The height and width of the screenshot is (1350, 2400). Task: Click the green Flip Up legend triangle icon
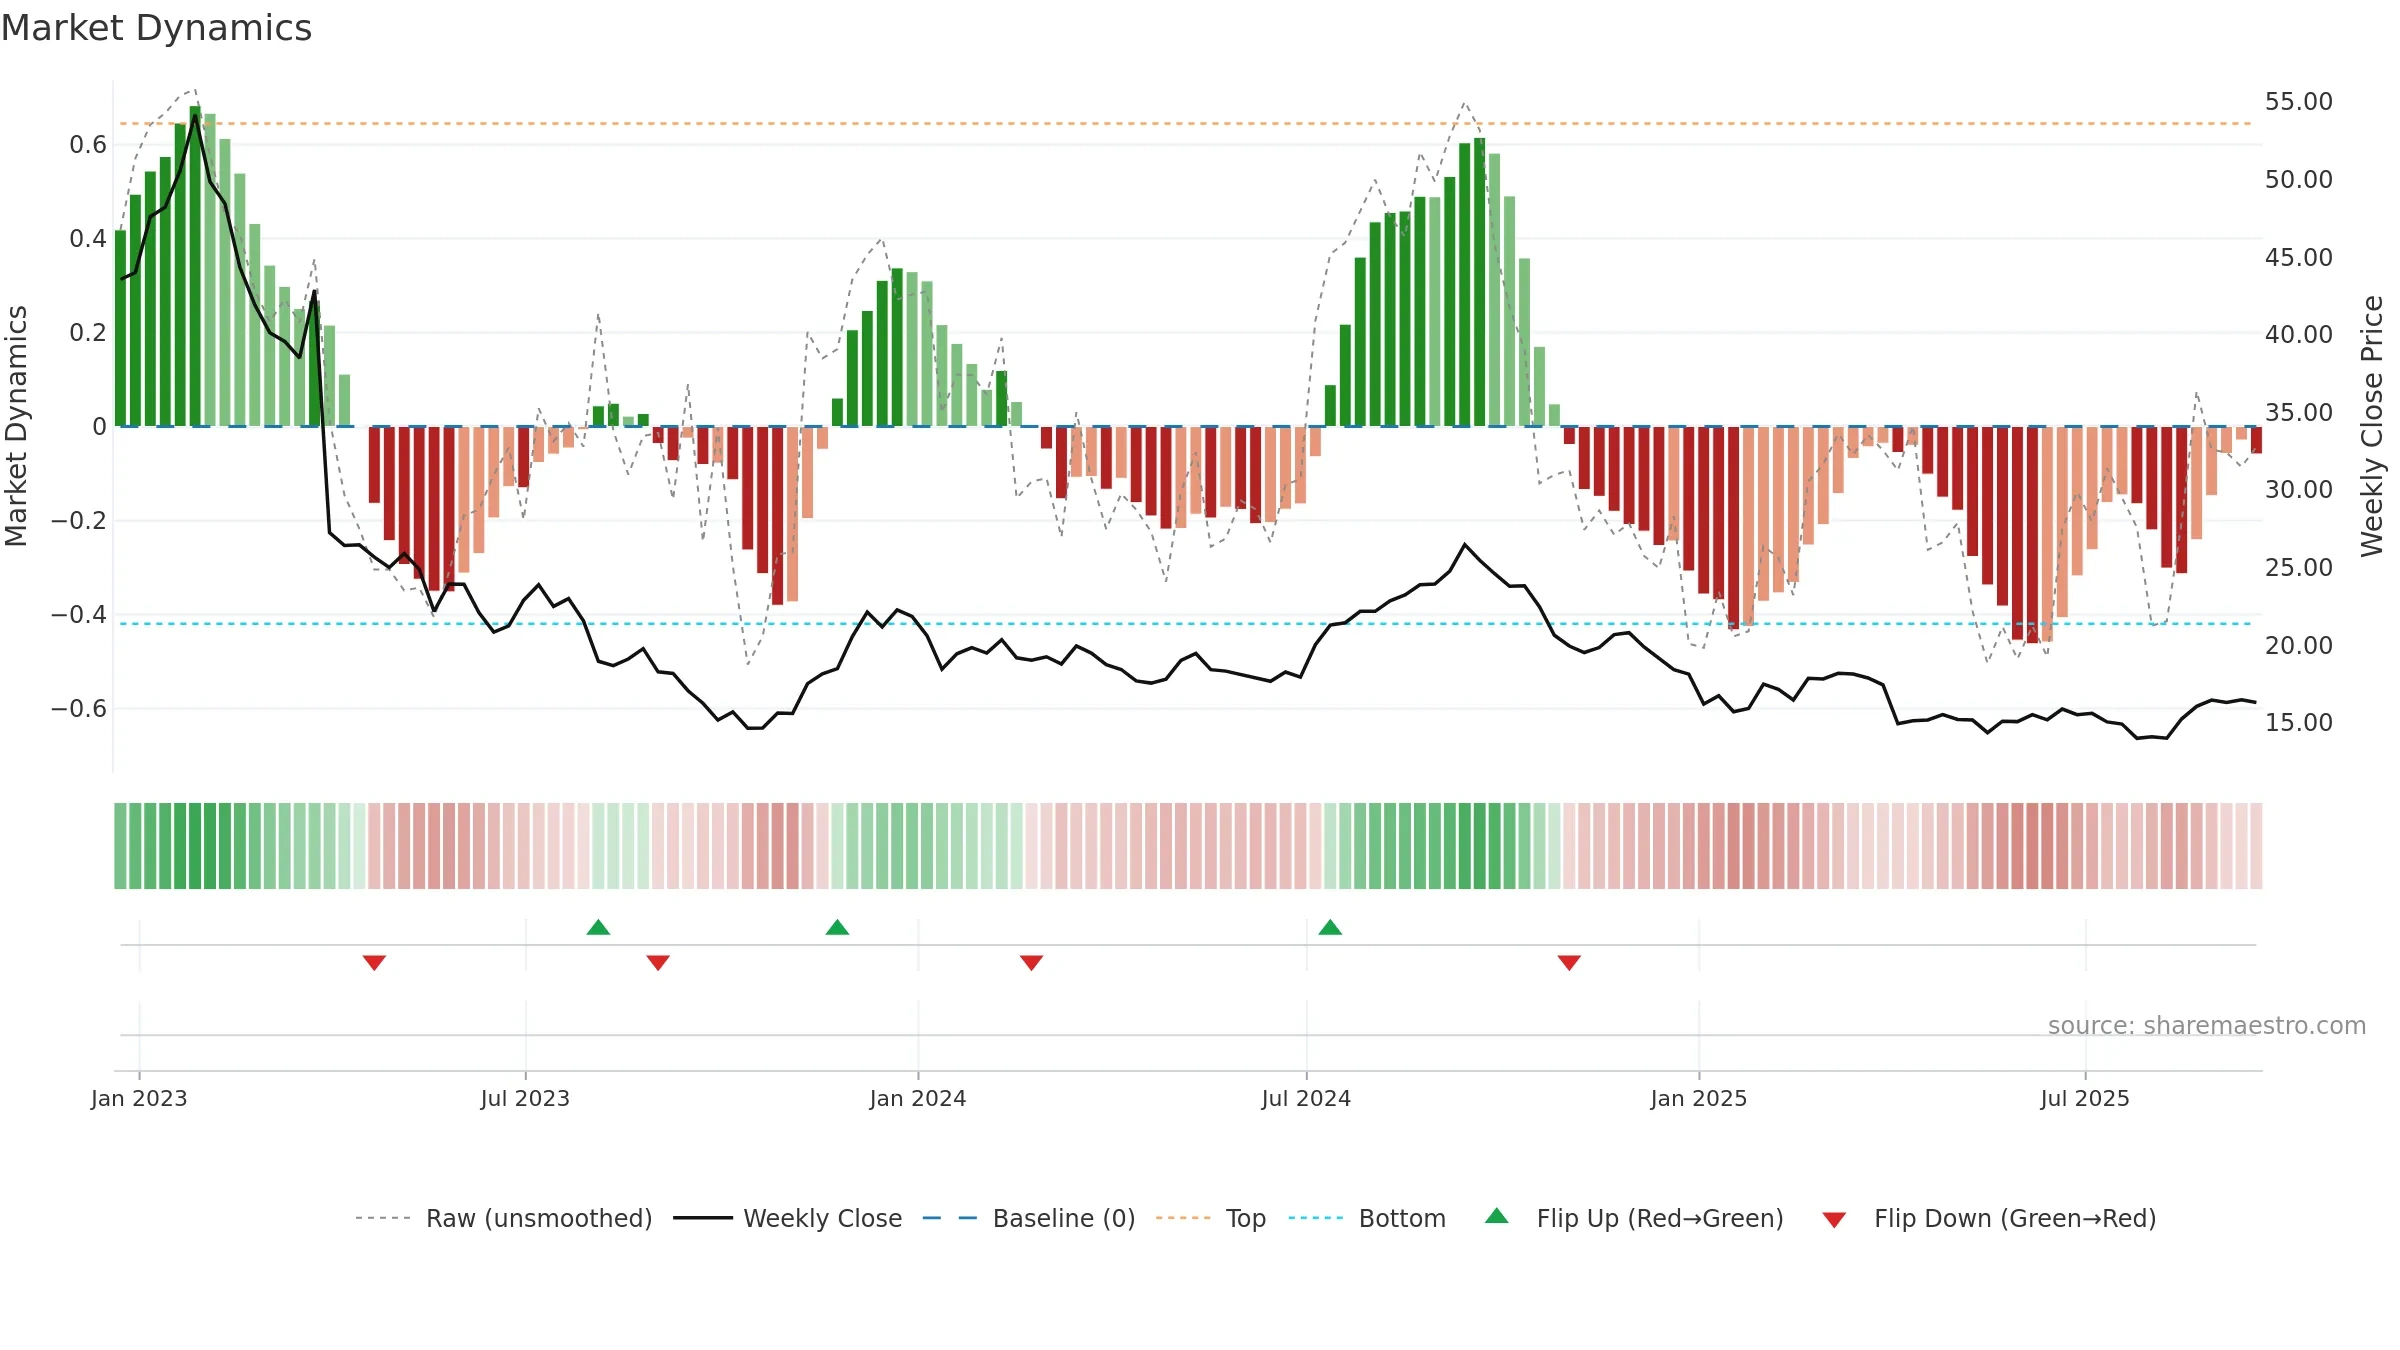tap(1497, 1216)
